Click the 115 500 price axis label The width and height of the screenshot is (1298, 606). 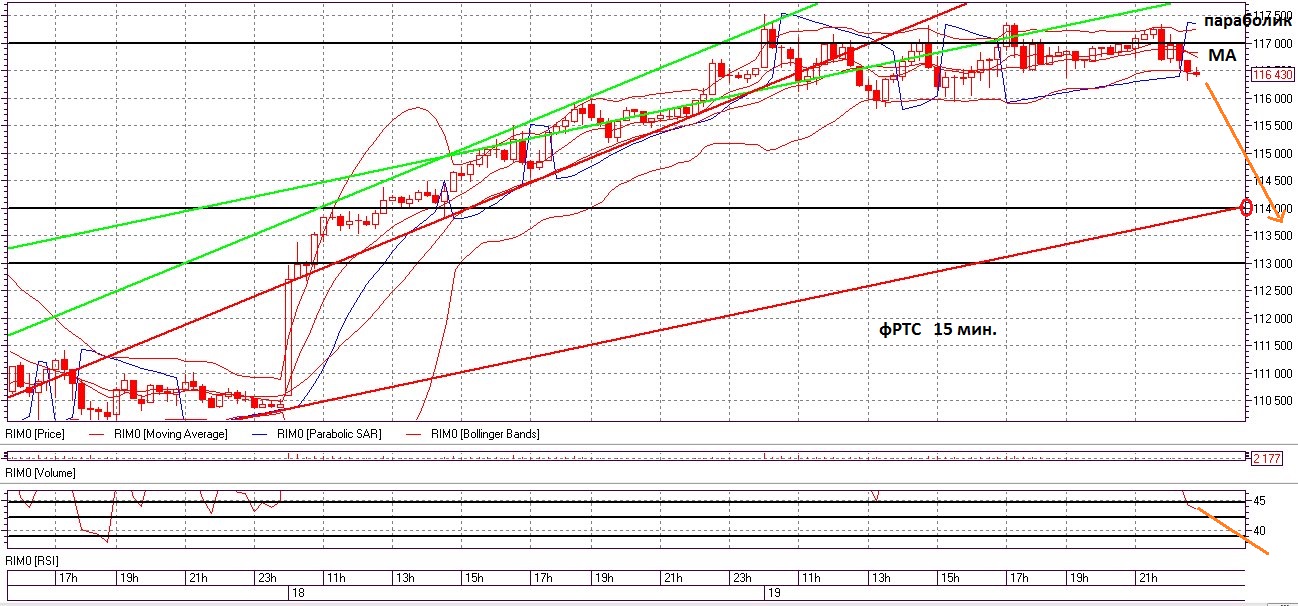[x=1273, y=126]
